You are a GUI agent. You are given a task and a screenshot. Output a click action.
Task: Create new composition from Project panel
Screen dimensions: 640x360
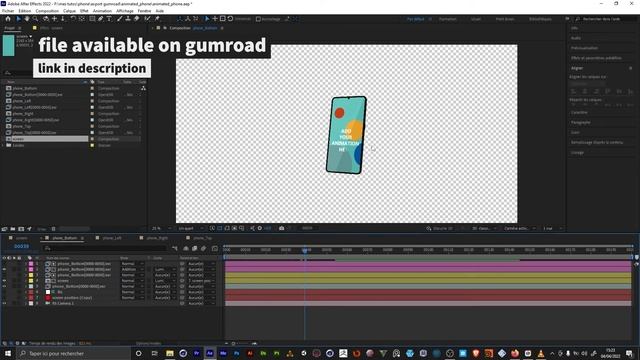21,229
